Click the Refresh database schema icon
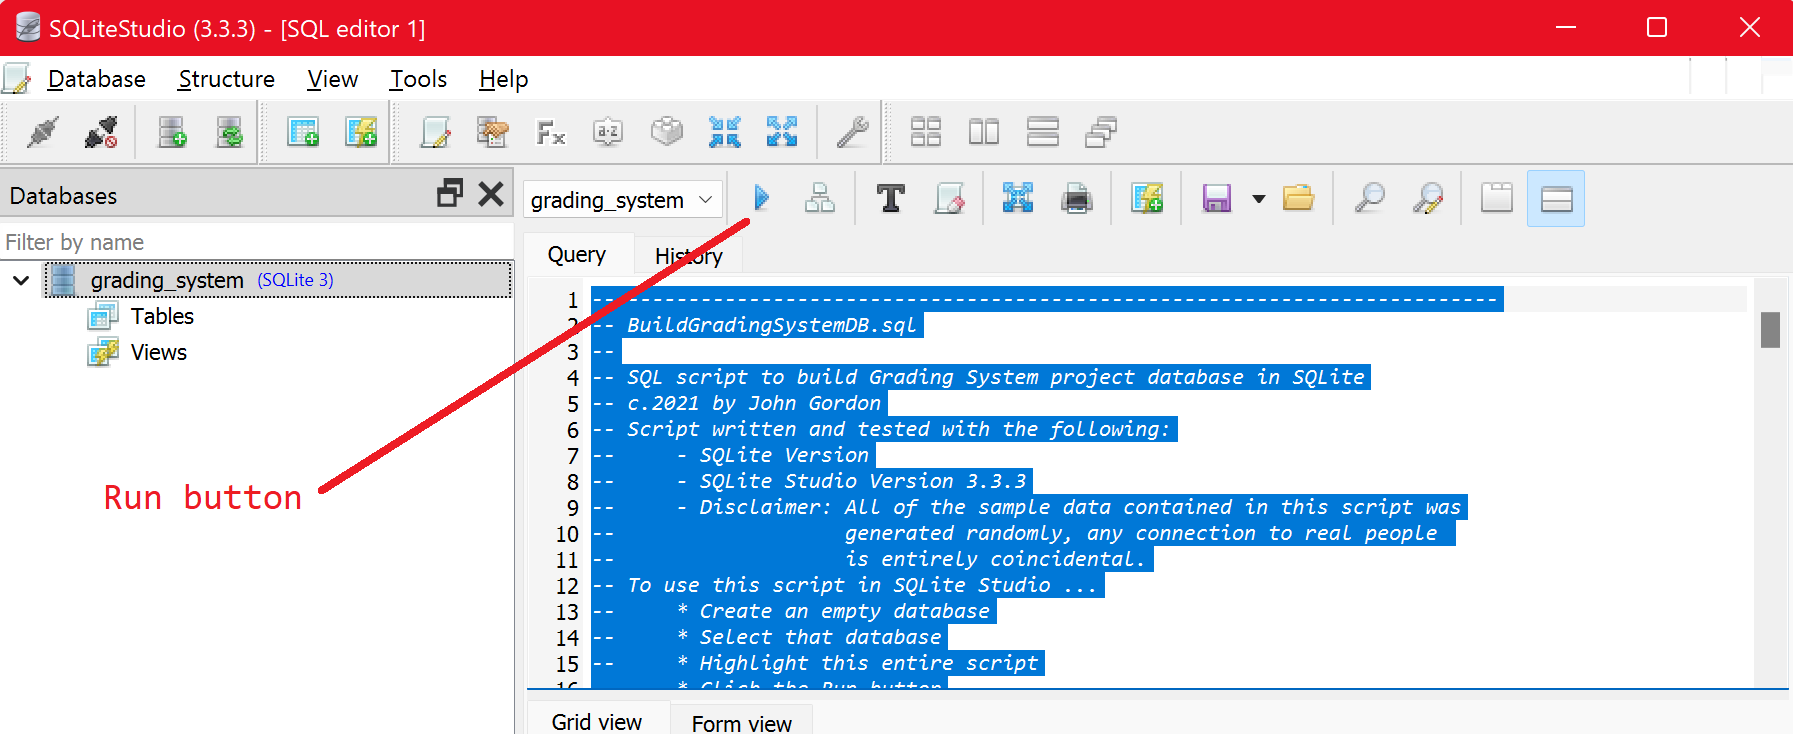 coord(230,132)
